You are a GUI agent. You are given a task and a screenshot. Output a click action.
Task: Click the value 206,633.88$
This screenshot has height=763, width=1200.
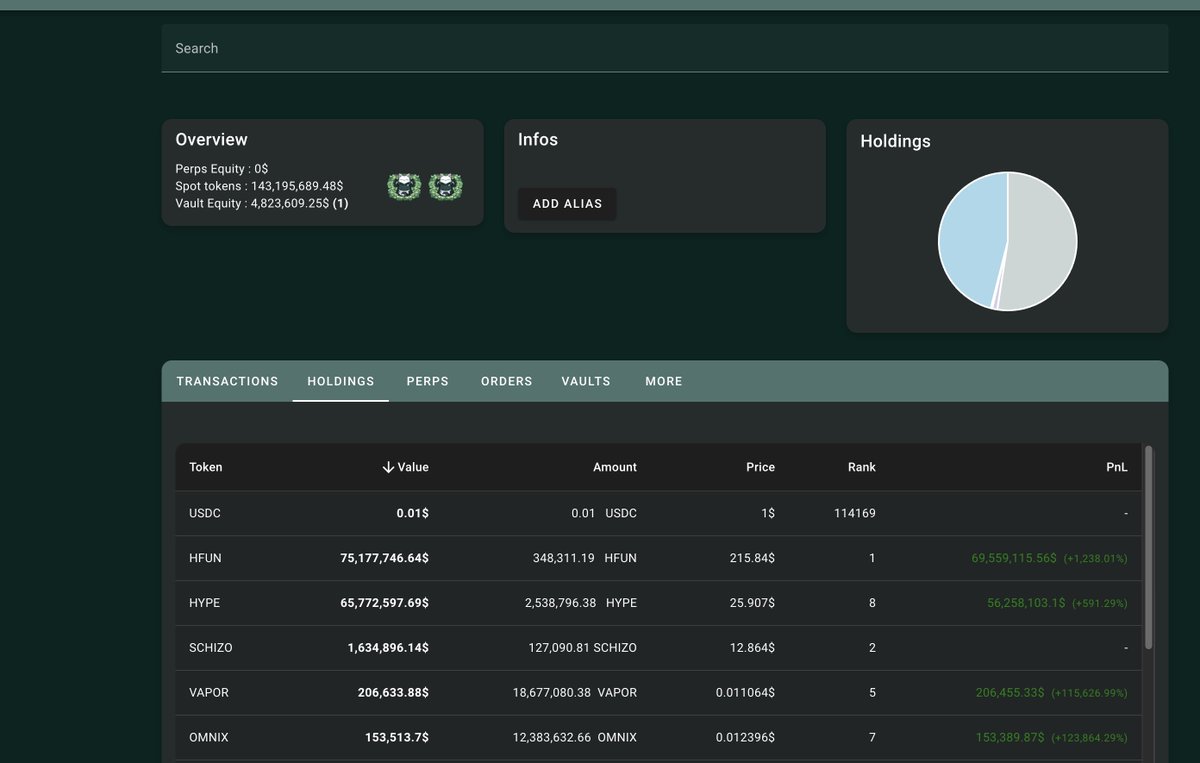click(x=393, y=692)
